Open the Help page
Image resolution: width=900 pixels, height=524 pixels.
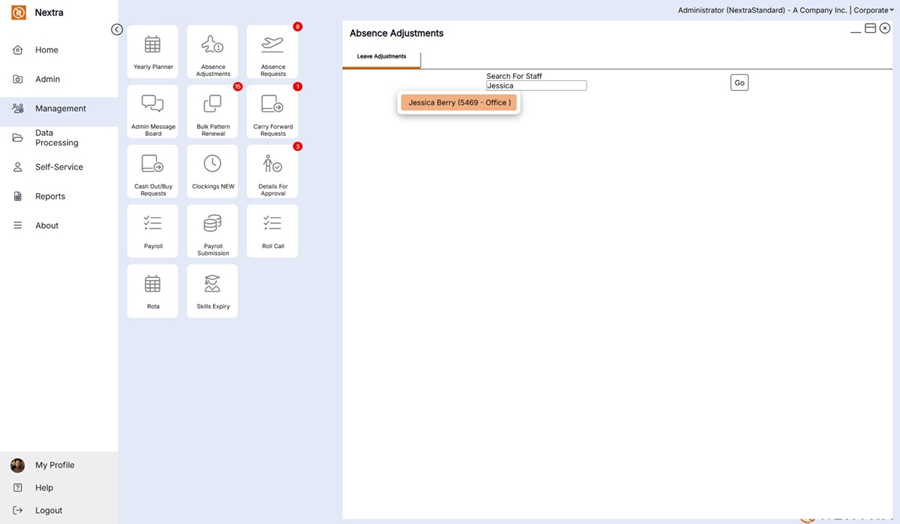coord(44,488)
